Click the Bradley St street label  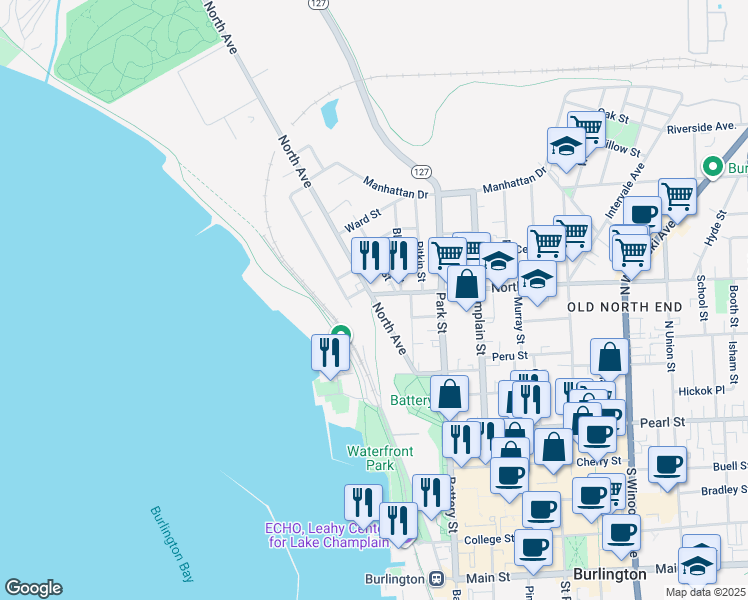pos(724,490)
